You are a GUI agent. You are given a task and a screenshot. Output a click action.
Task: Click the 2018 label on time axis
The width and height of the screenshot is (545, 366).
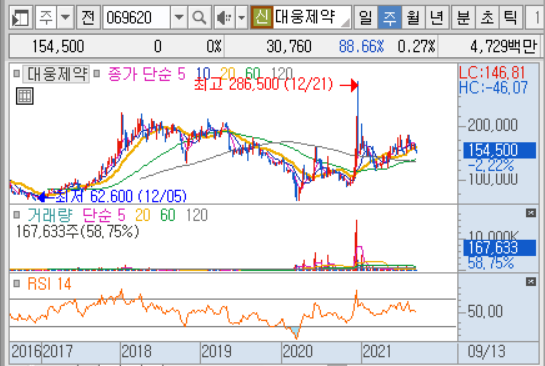click(x=136, y=351)
